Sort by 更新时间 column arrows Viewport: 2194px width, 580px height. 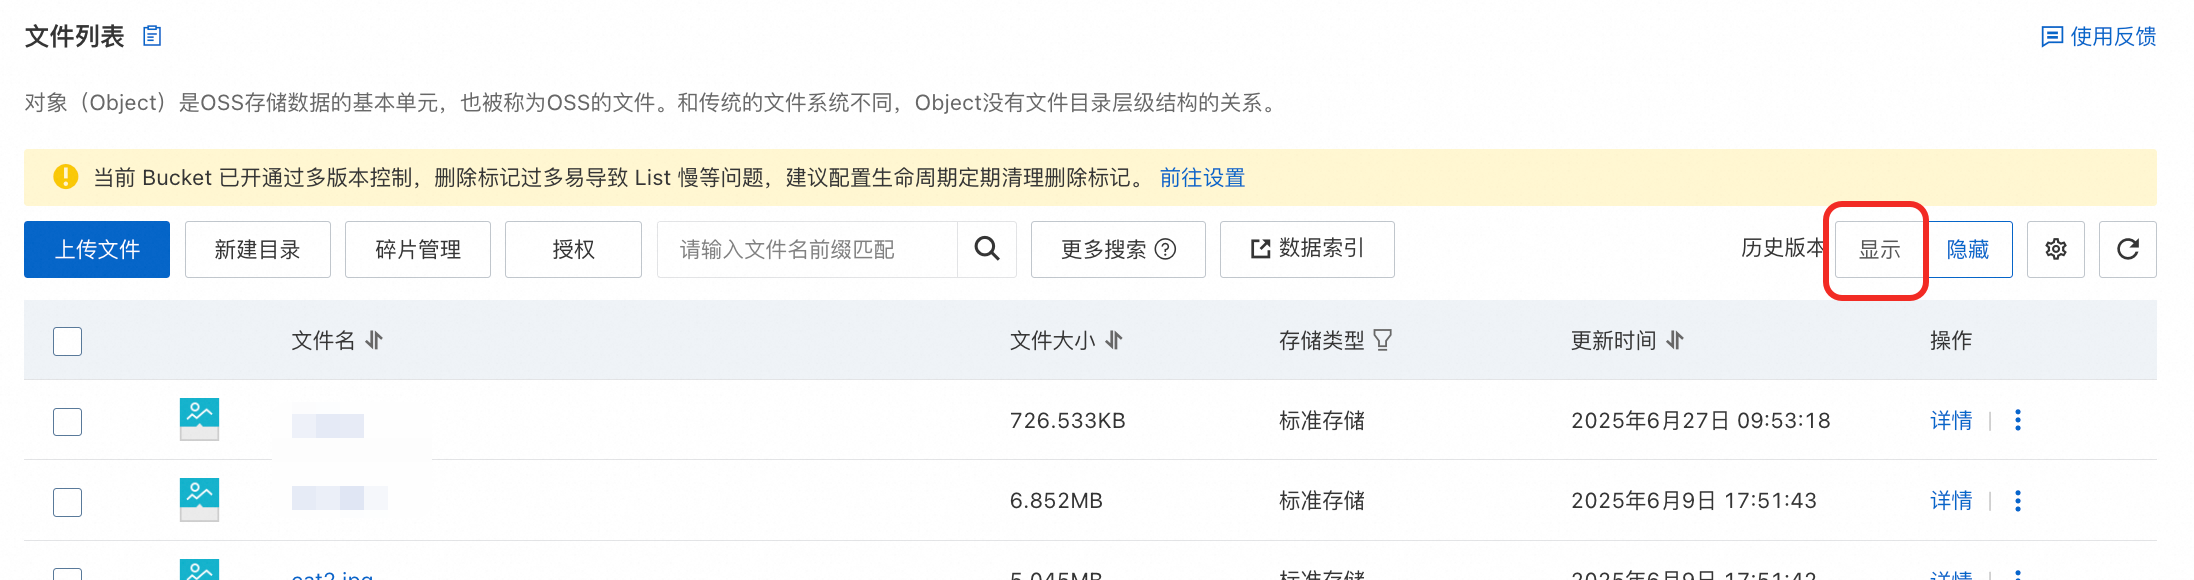click(x=1675, y=340)
